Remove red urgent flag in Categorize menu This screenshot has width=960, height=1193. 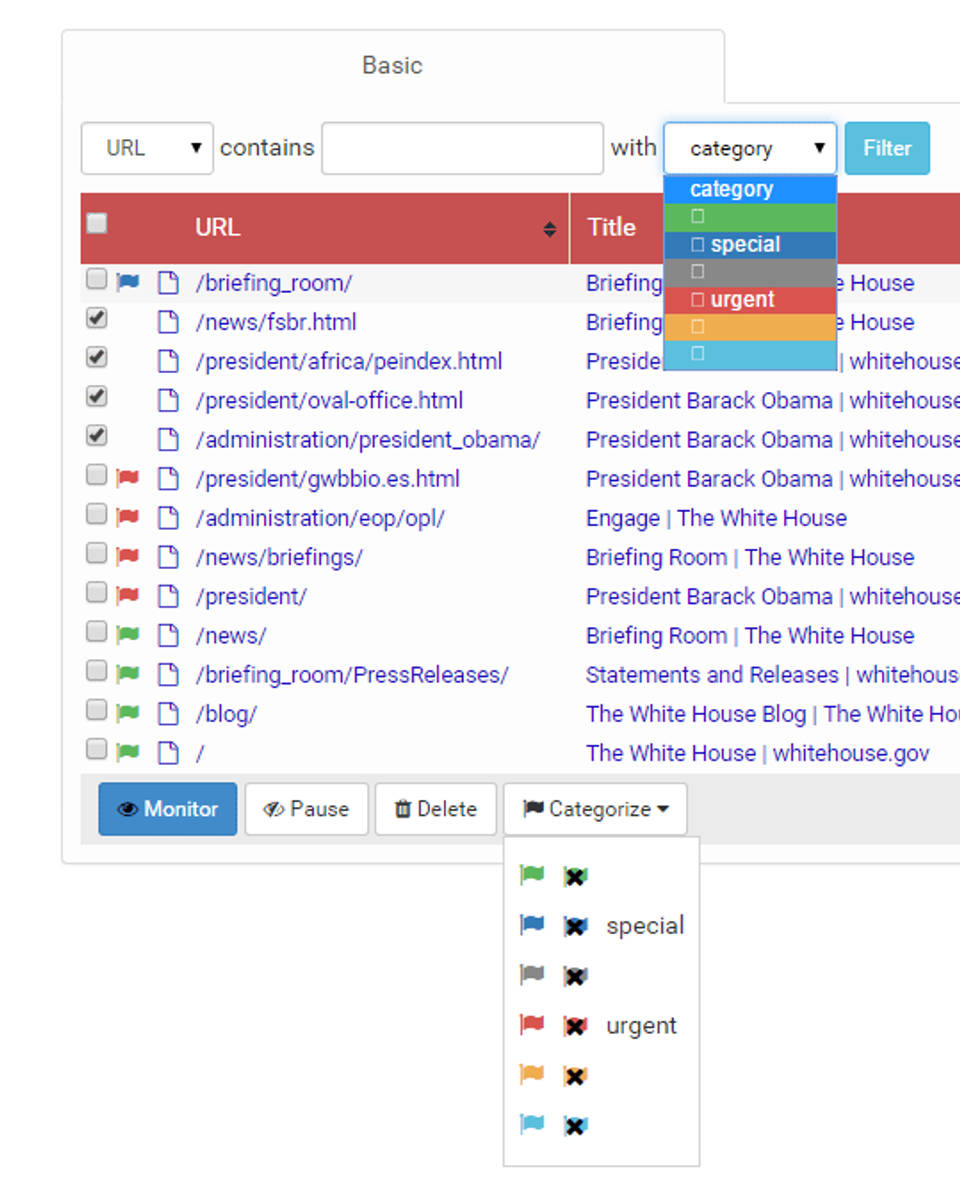[x=575, y=1026]
